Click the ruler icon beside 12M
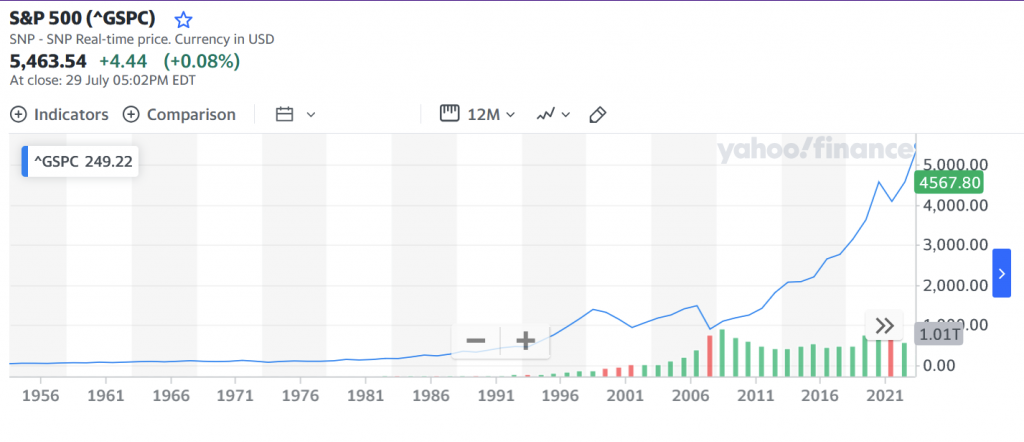This screenshot has height=442, width=1024. click(449, 114)
